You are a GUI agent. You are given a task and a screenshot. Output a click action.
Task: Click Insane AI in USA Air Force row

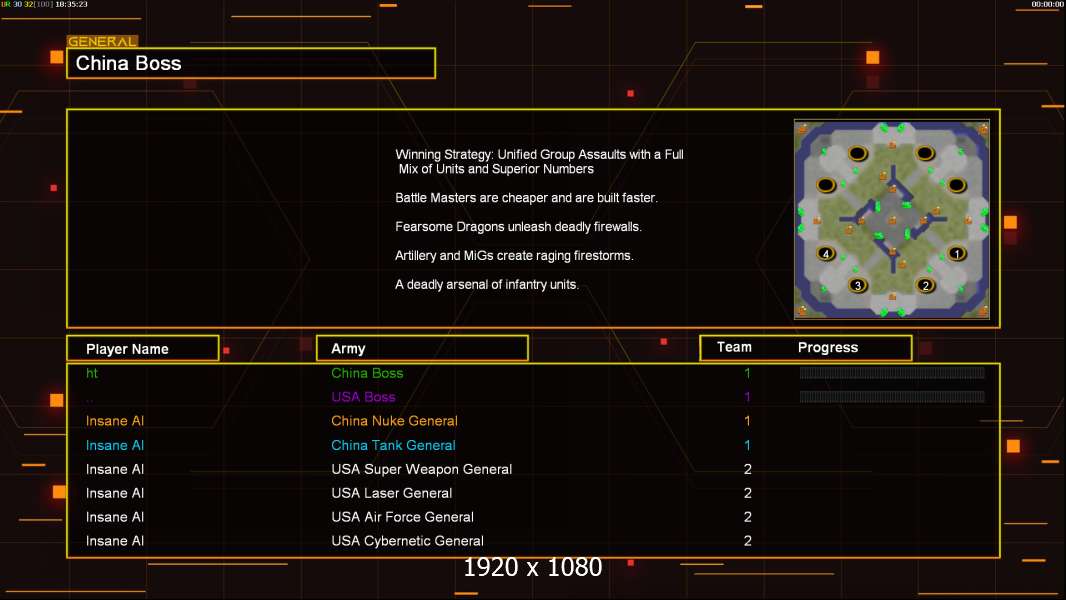click(115, 516)
